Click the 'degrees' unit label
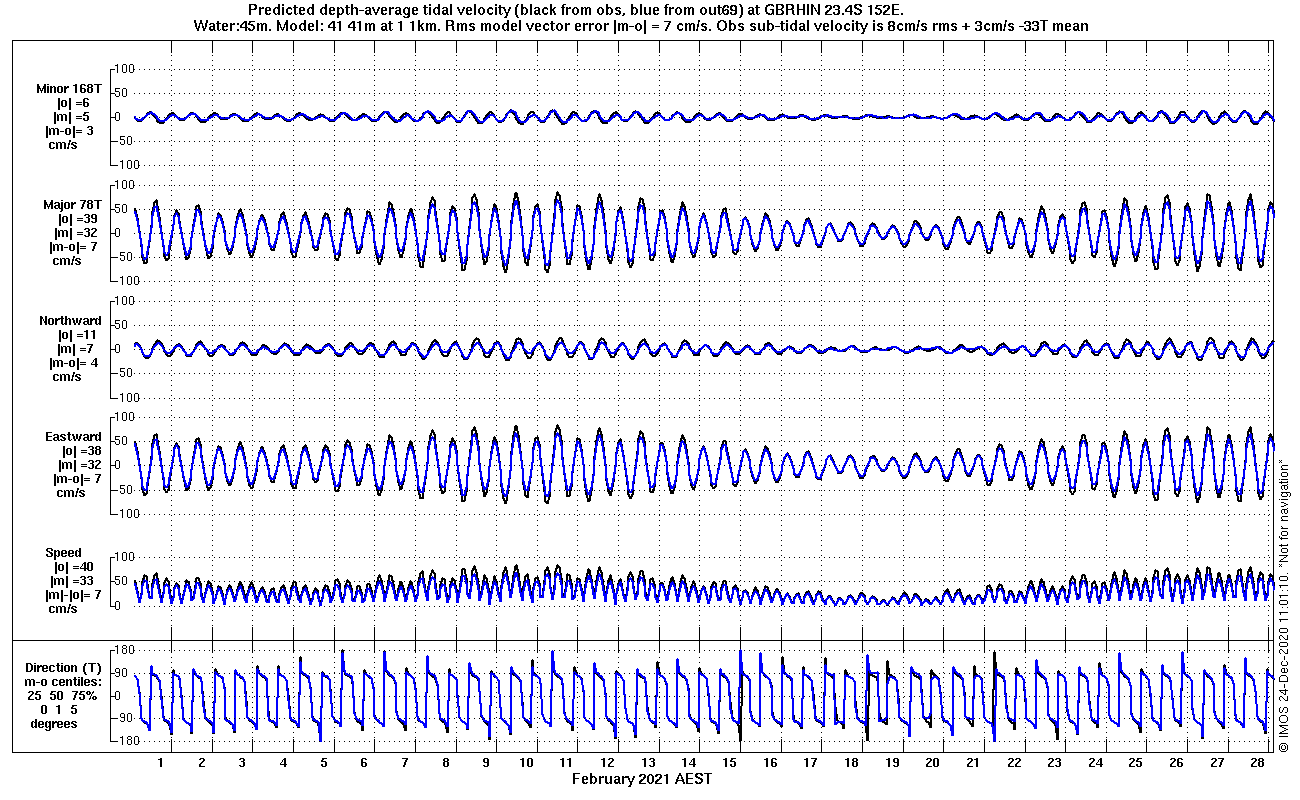1300x800 pixels. tap(54, 724)
